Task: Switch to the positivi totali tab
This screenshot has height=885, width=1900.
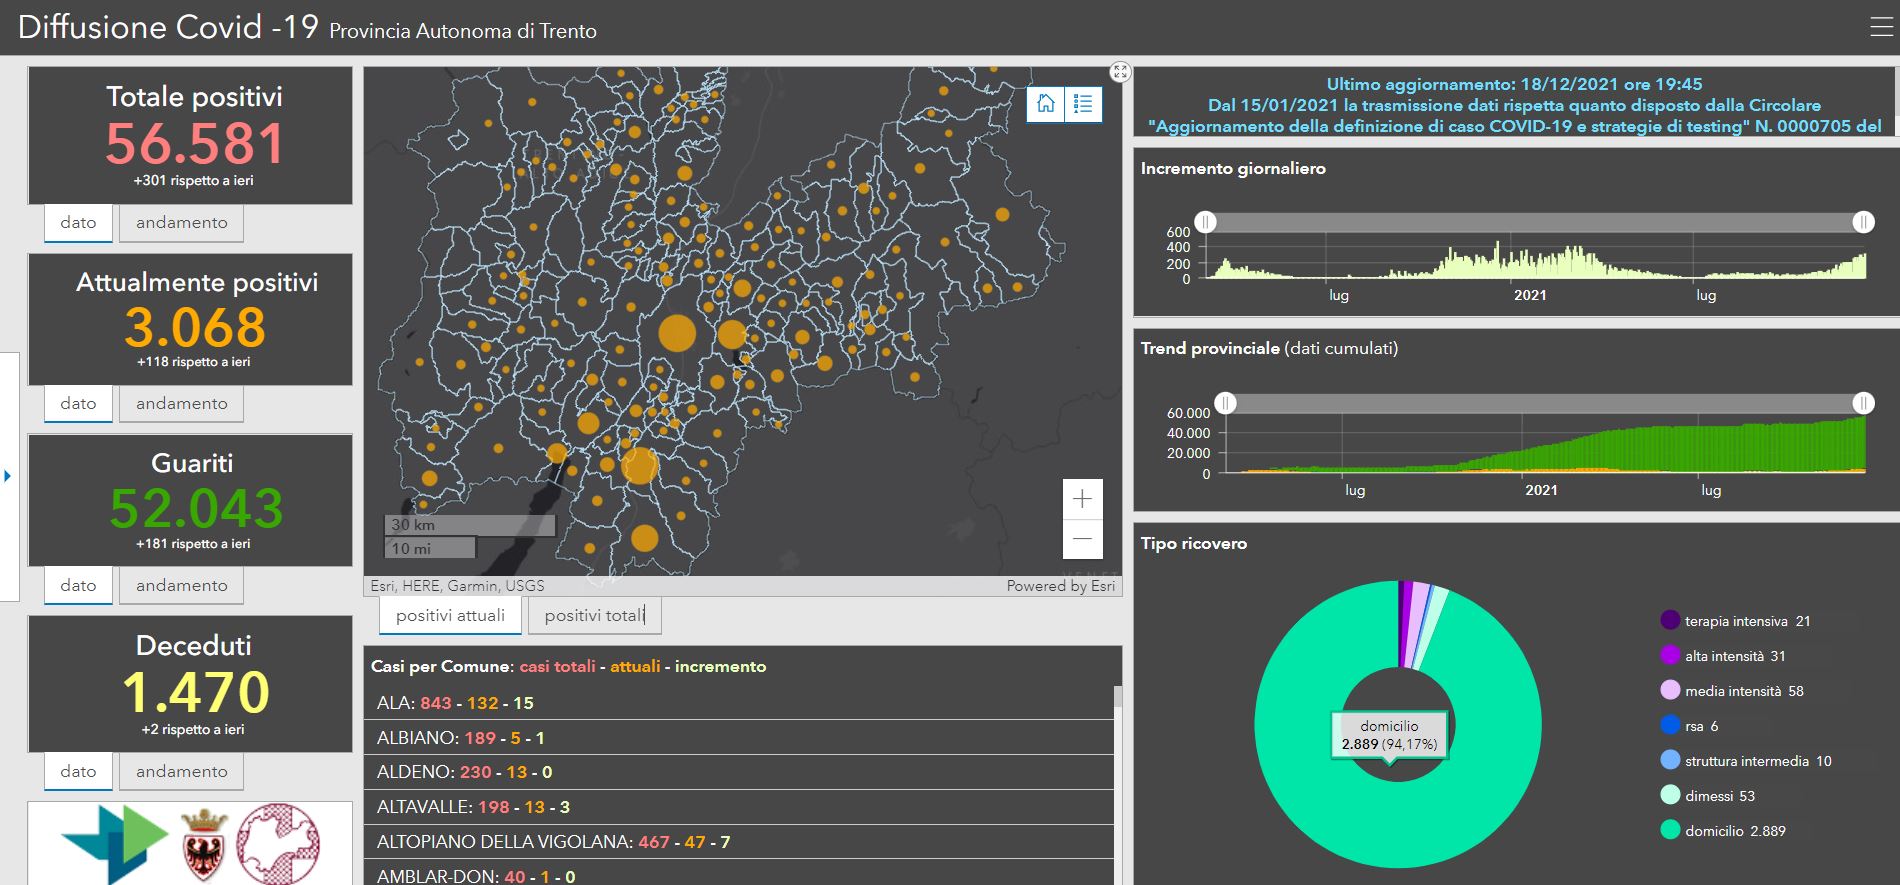Action: [594, 616]
